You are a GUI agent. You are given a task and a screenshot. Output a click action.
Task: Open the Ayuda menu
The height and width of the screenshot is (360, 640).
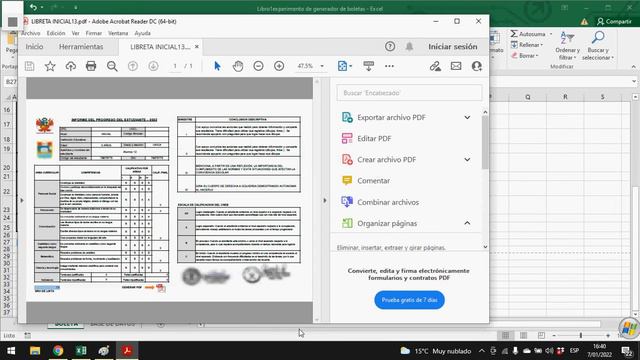coord(142,33)
